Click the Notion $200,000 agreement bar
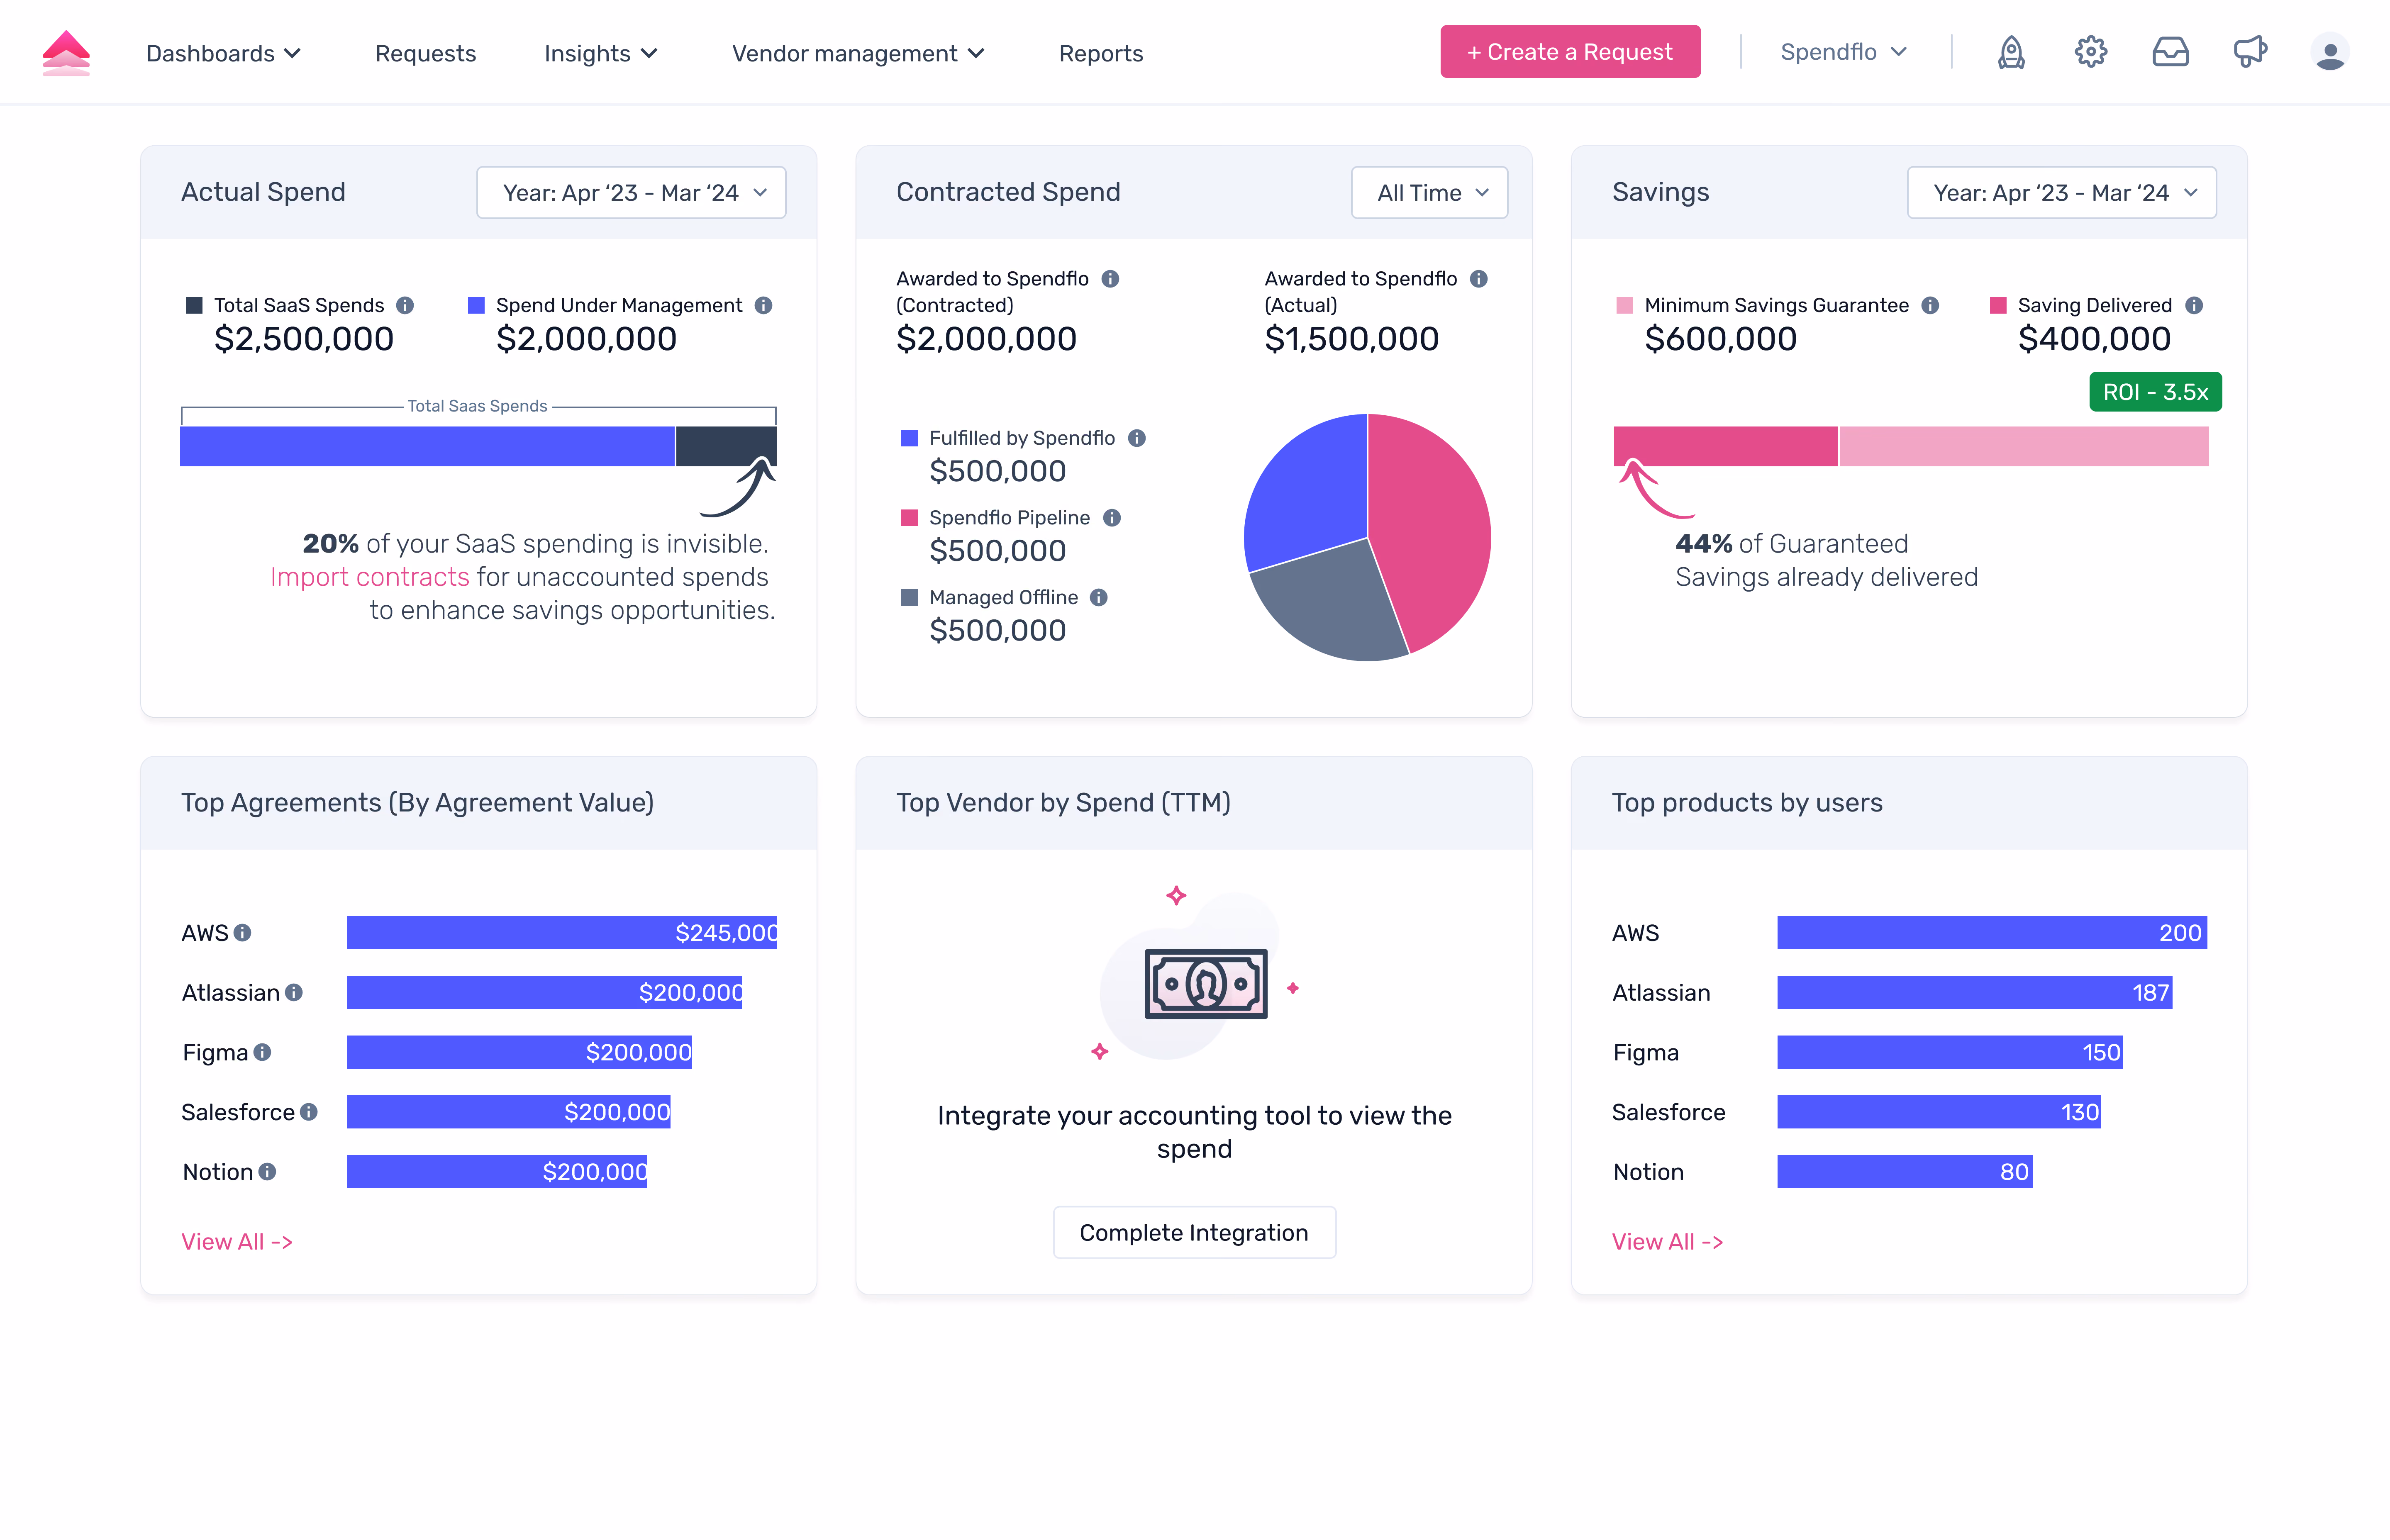 click(497, 1172)
